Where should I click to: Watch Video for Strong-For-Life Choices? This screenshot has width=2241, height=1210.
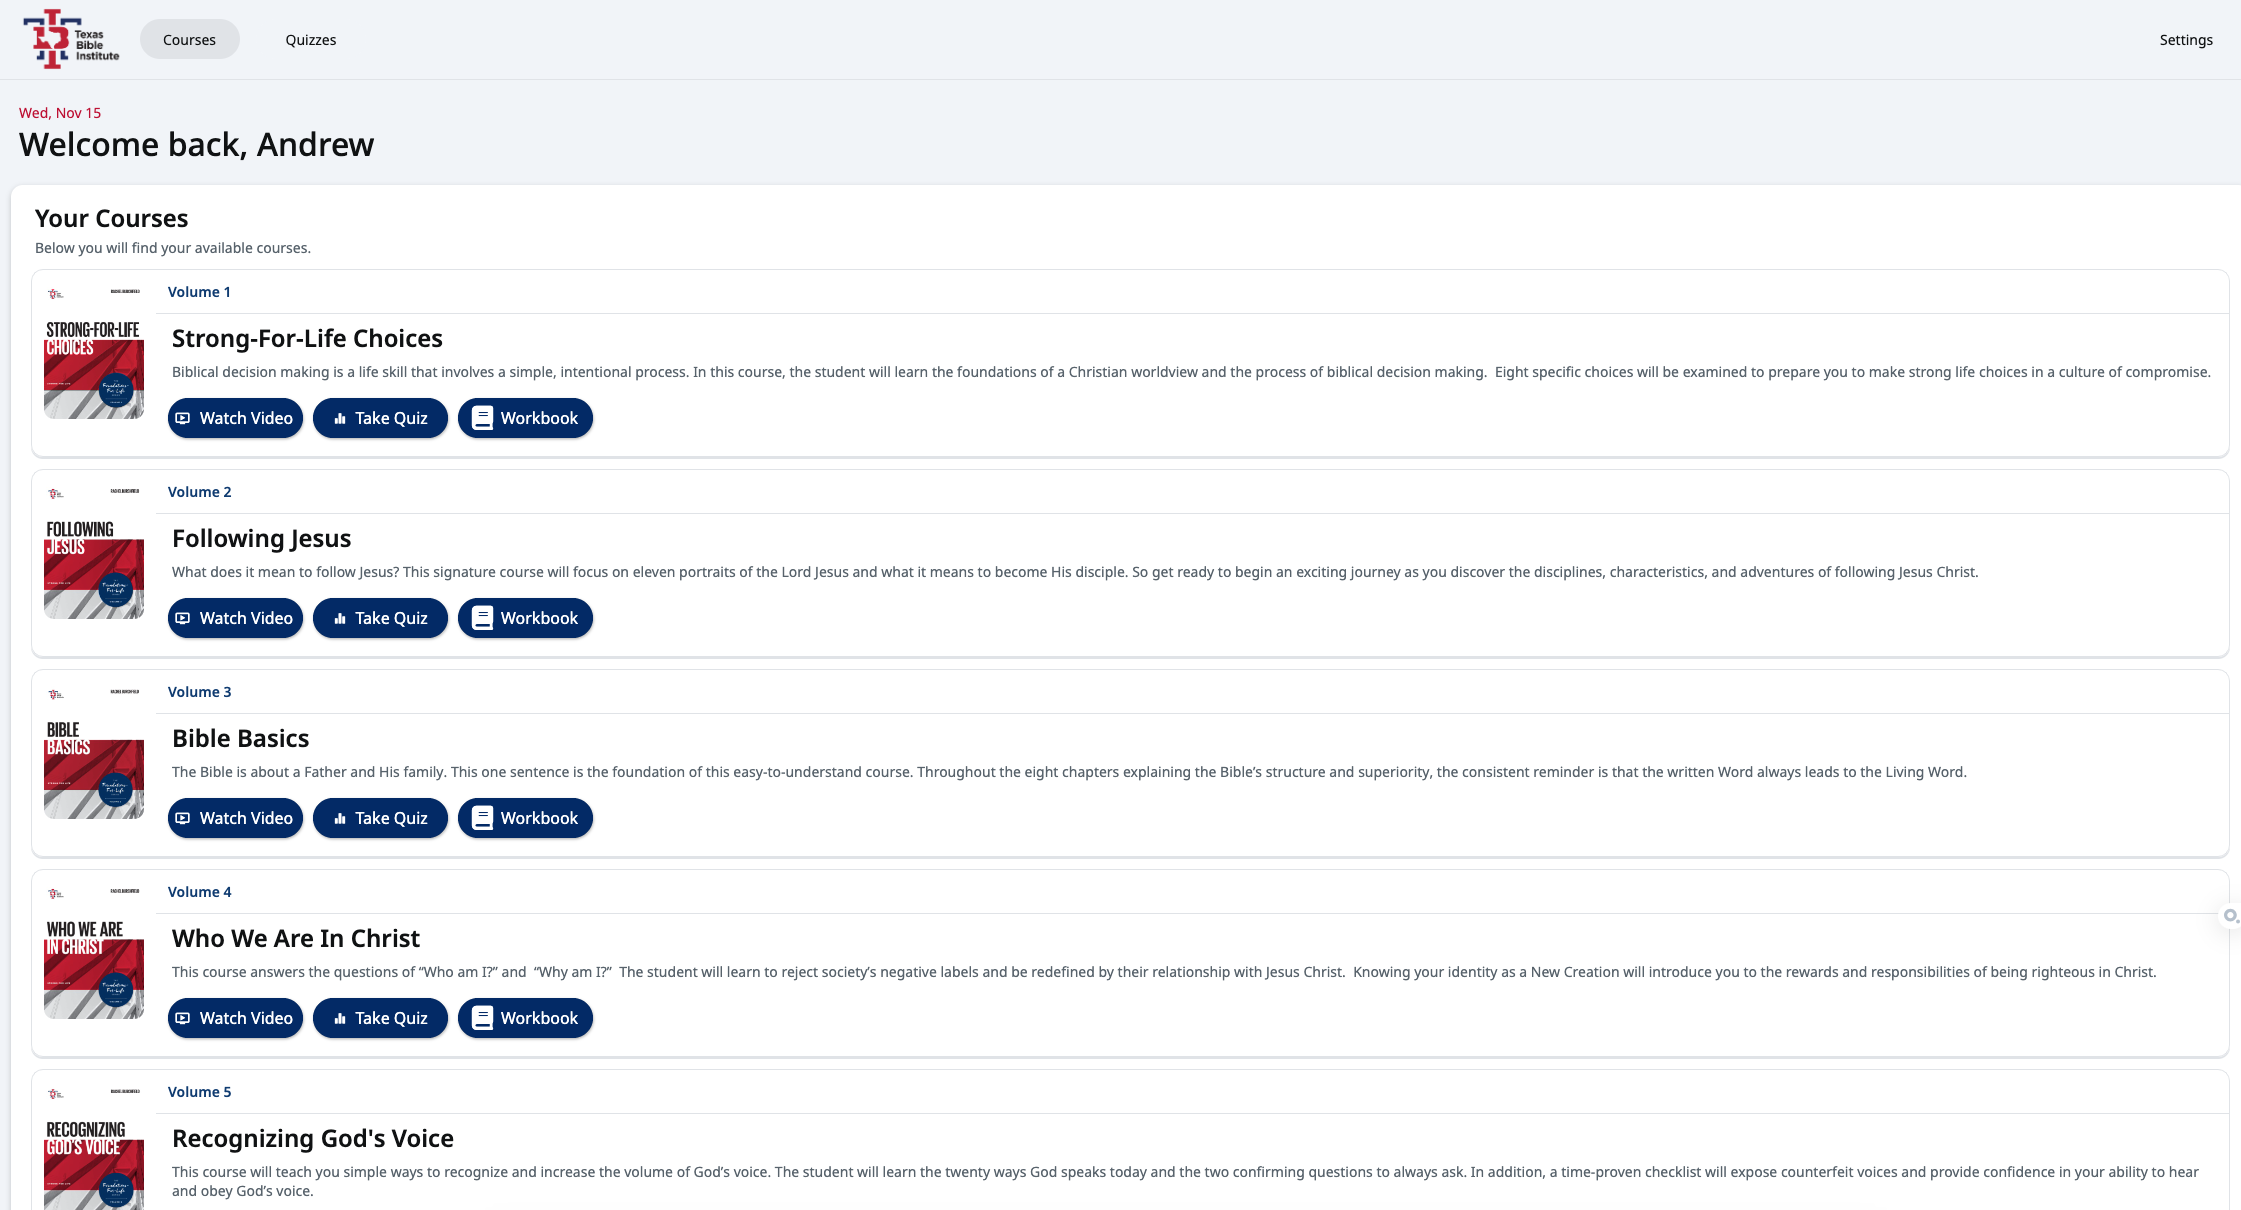tap(235, 418)
